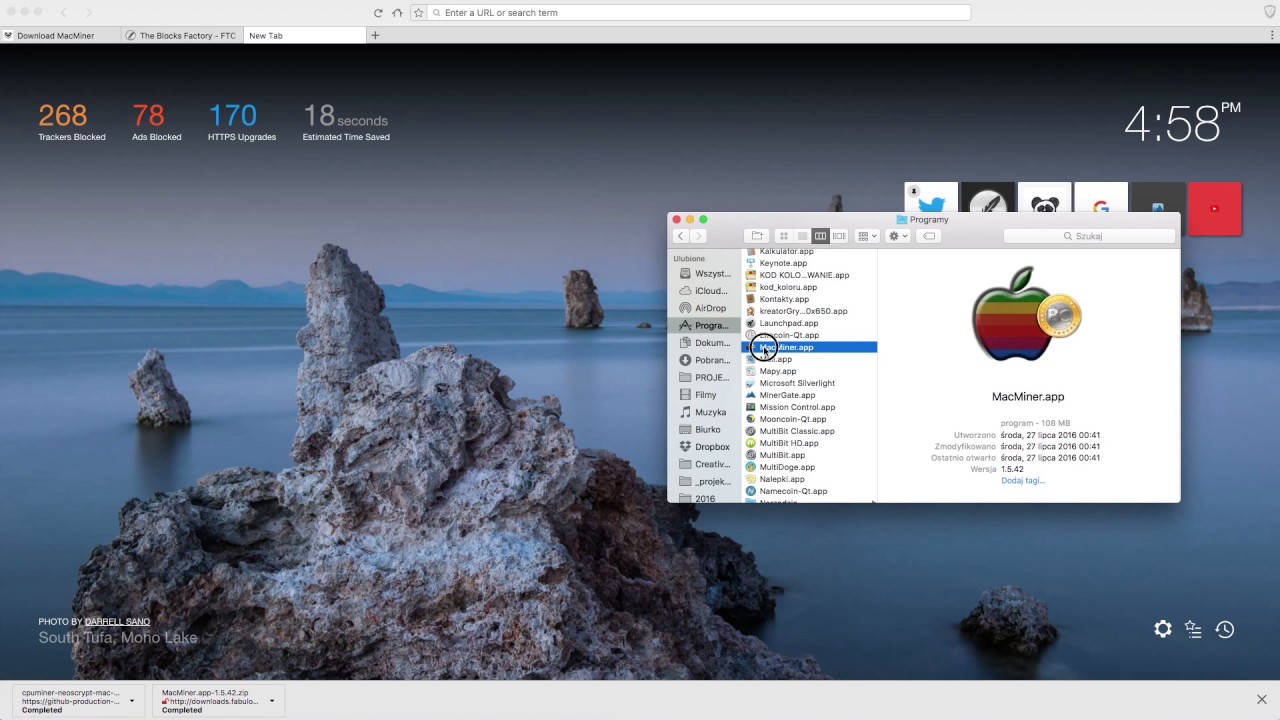Select Kontakty.app in the file list

[809, 299]
